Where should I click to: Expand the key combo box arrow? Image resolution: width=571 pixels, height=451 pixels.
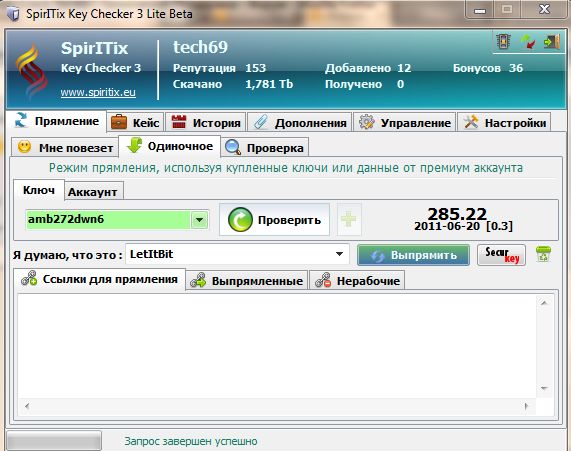199,220
